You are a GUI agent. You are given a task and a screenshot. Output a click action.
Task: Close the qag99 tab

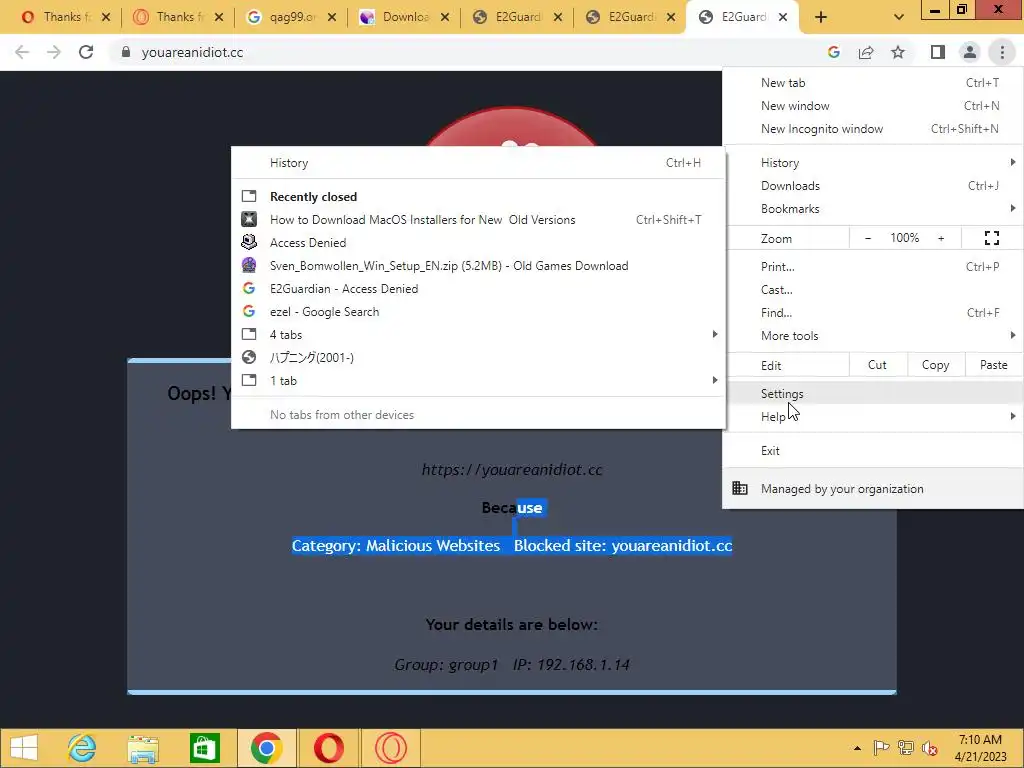pyautogui.click(x=332, y=18)
